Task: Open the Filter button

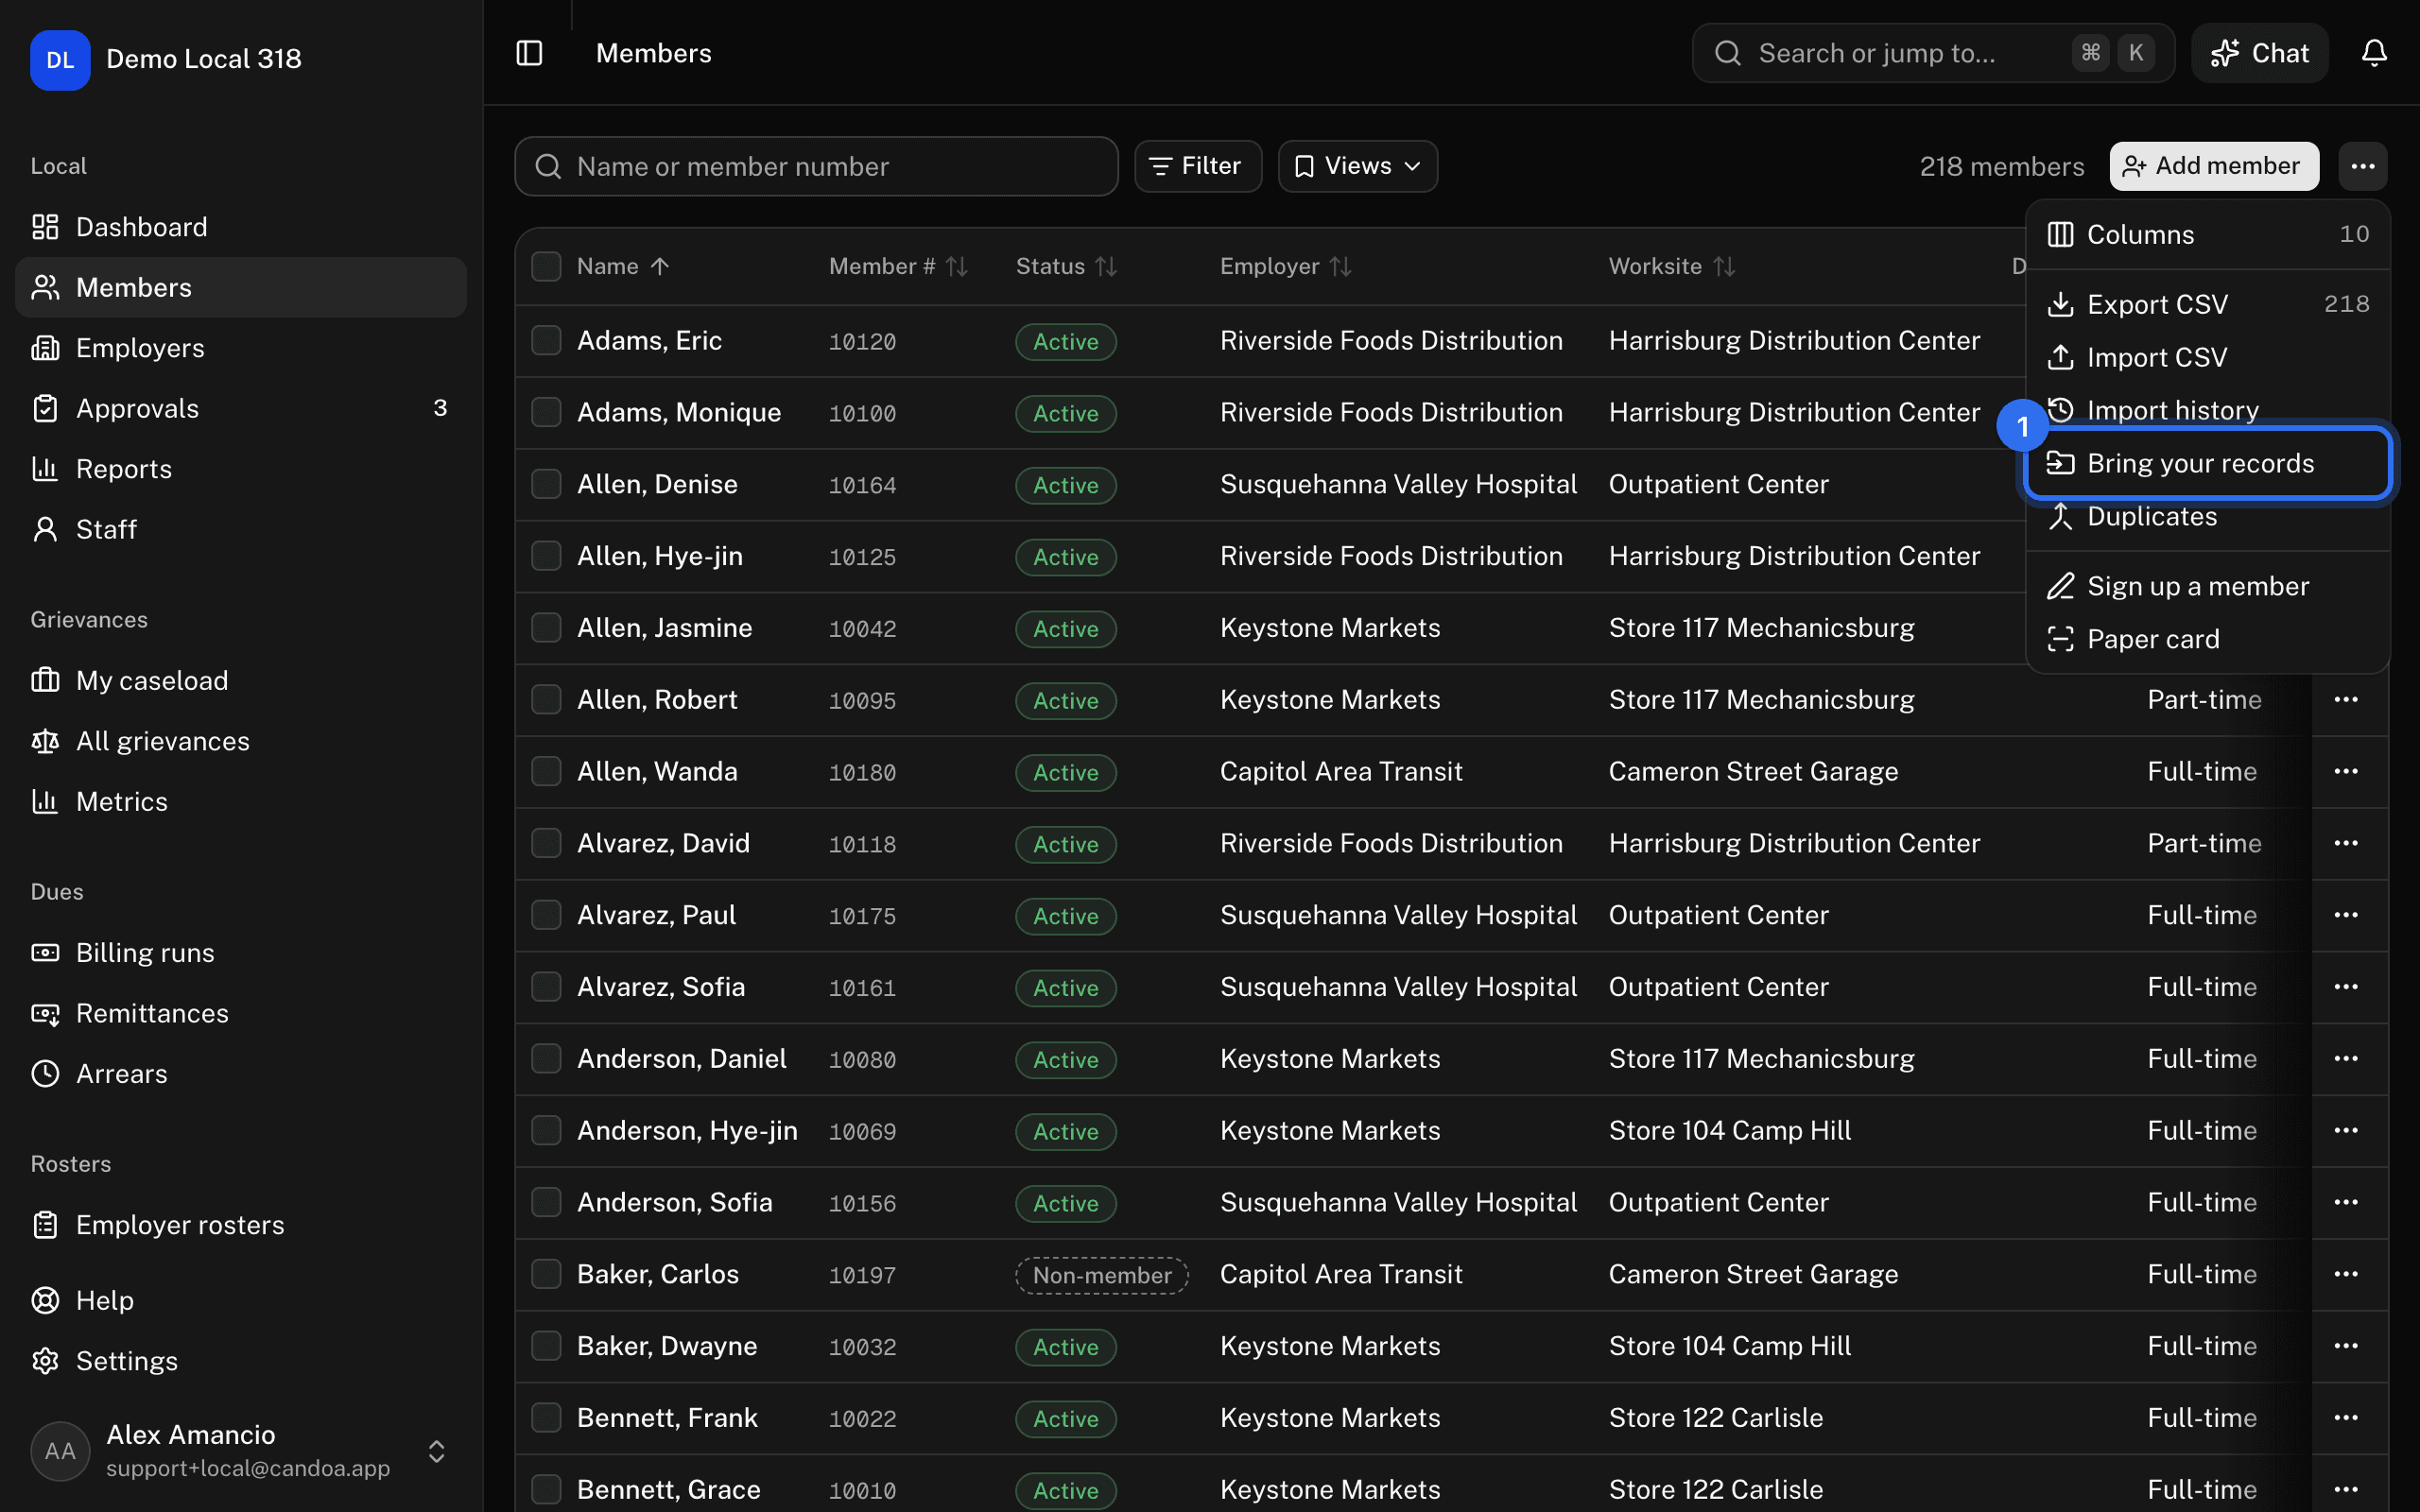Action: 1197,166
